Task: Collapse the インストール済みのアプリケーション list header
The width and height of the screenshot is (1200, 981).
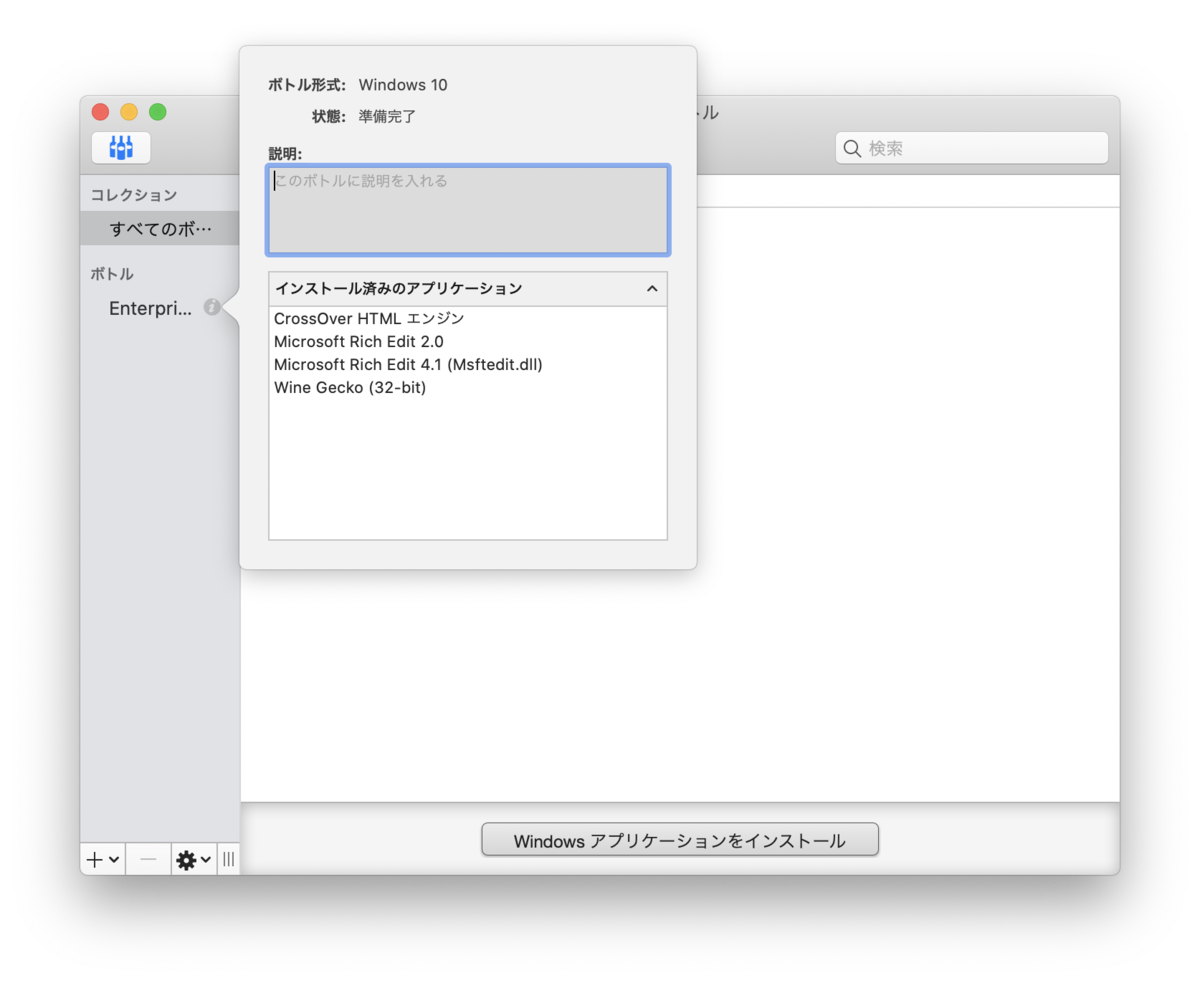Action: [468, 289]
